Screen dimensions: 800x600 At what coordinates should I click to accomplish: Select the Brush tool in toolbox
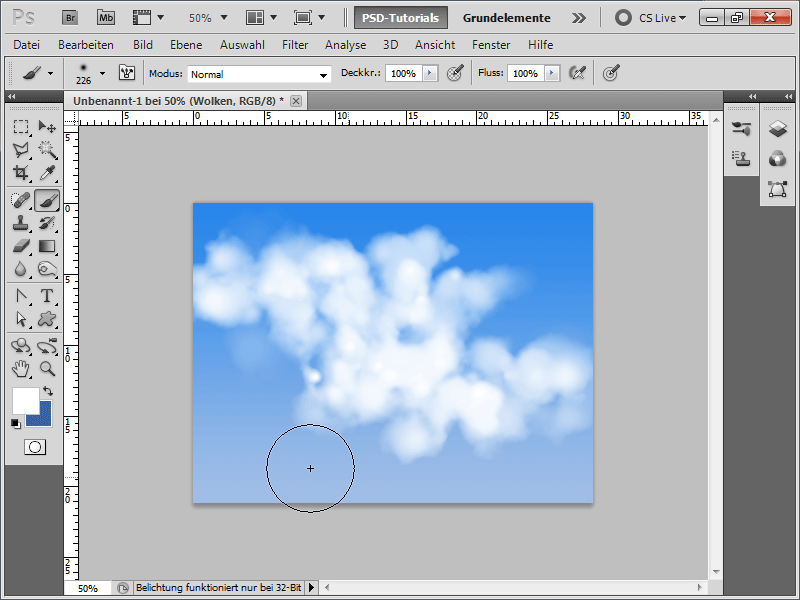click(47, 200)
